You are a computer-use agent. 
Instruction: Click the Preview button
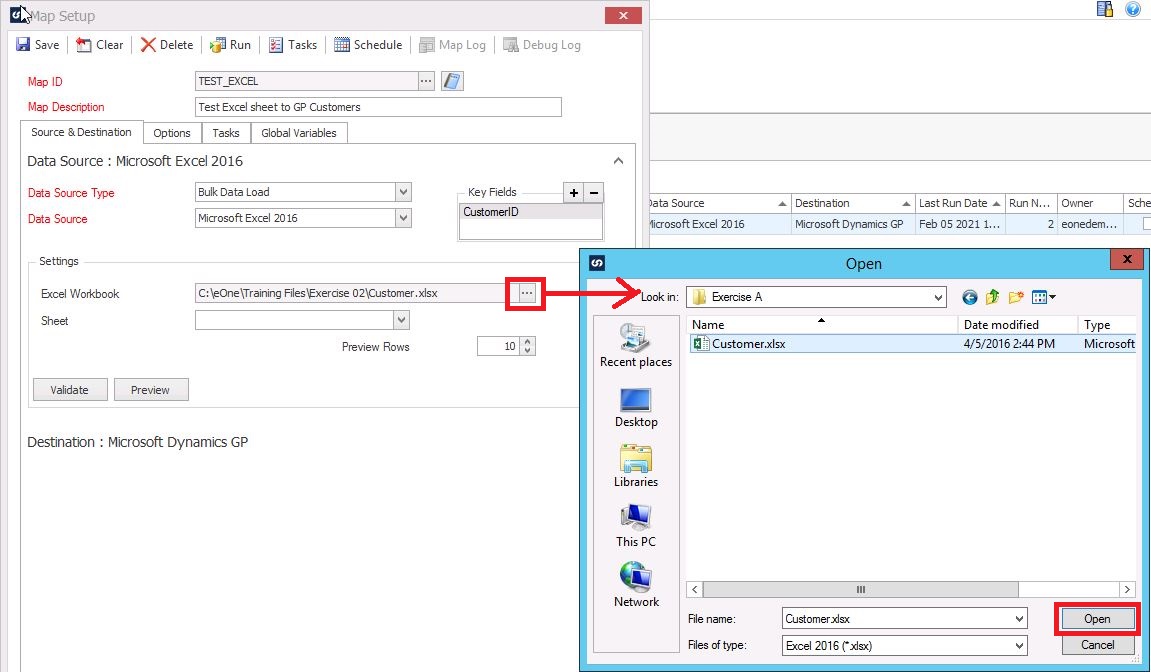[x=150, y=390]
